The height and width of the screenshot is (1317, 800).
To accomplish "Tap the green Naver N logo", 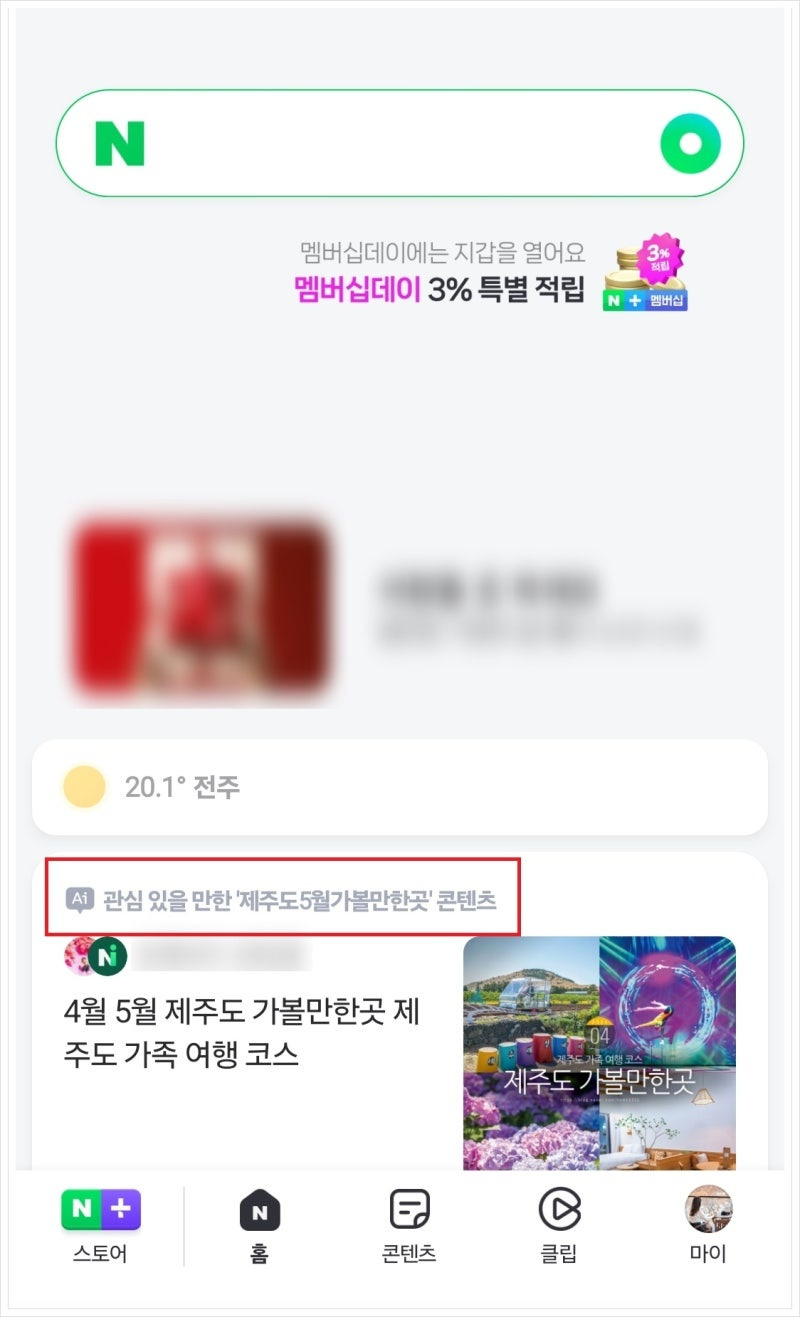I will click(120, 143).
